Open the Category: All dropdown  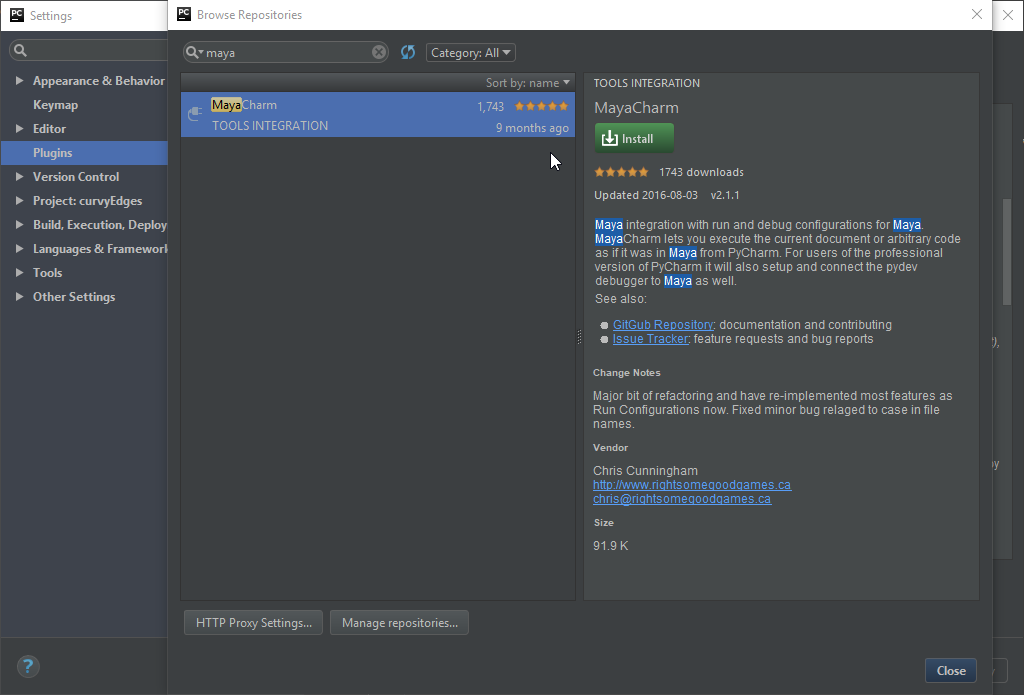470,51
